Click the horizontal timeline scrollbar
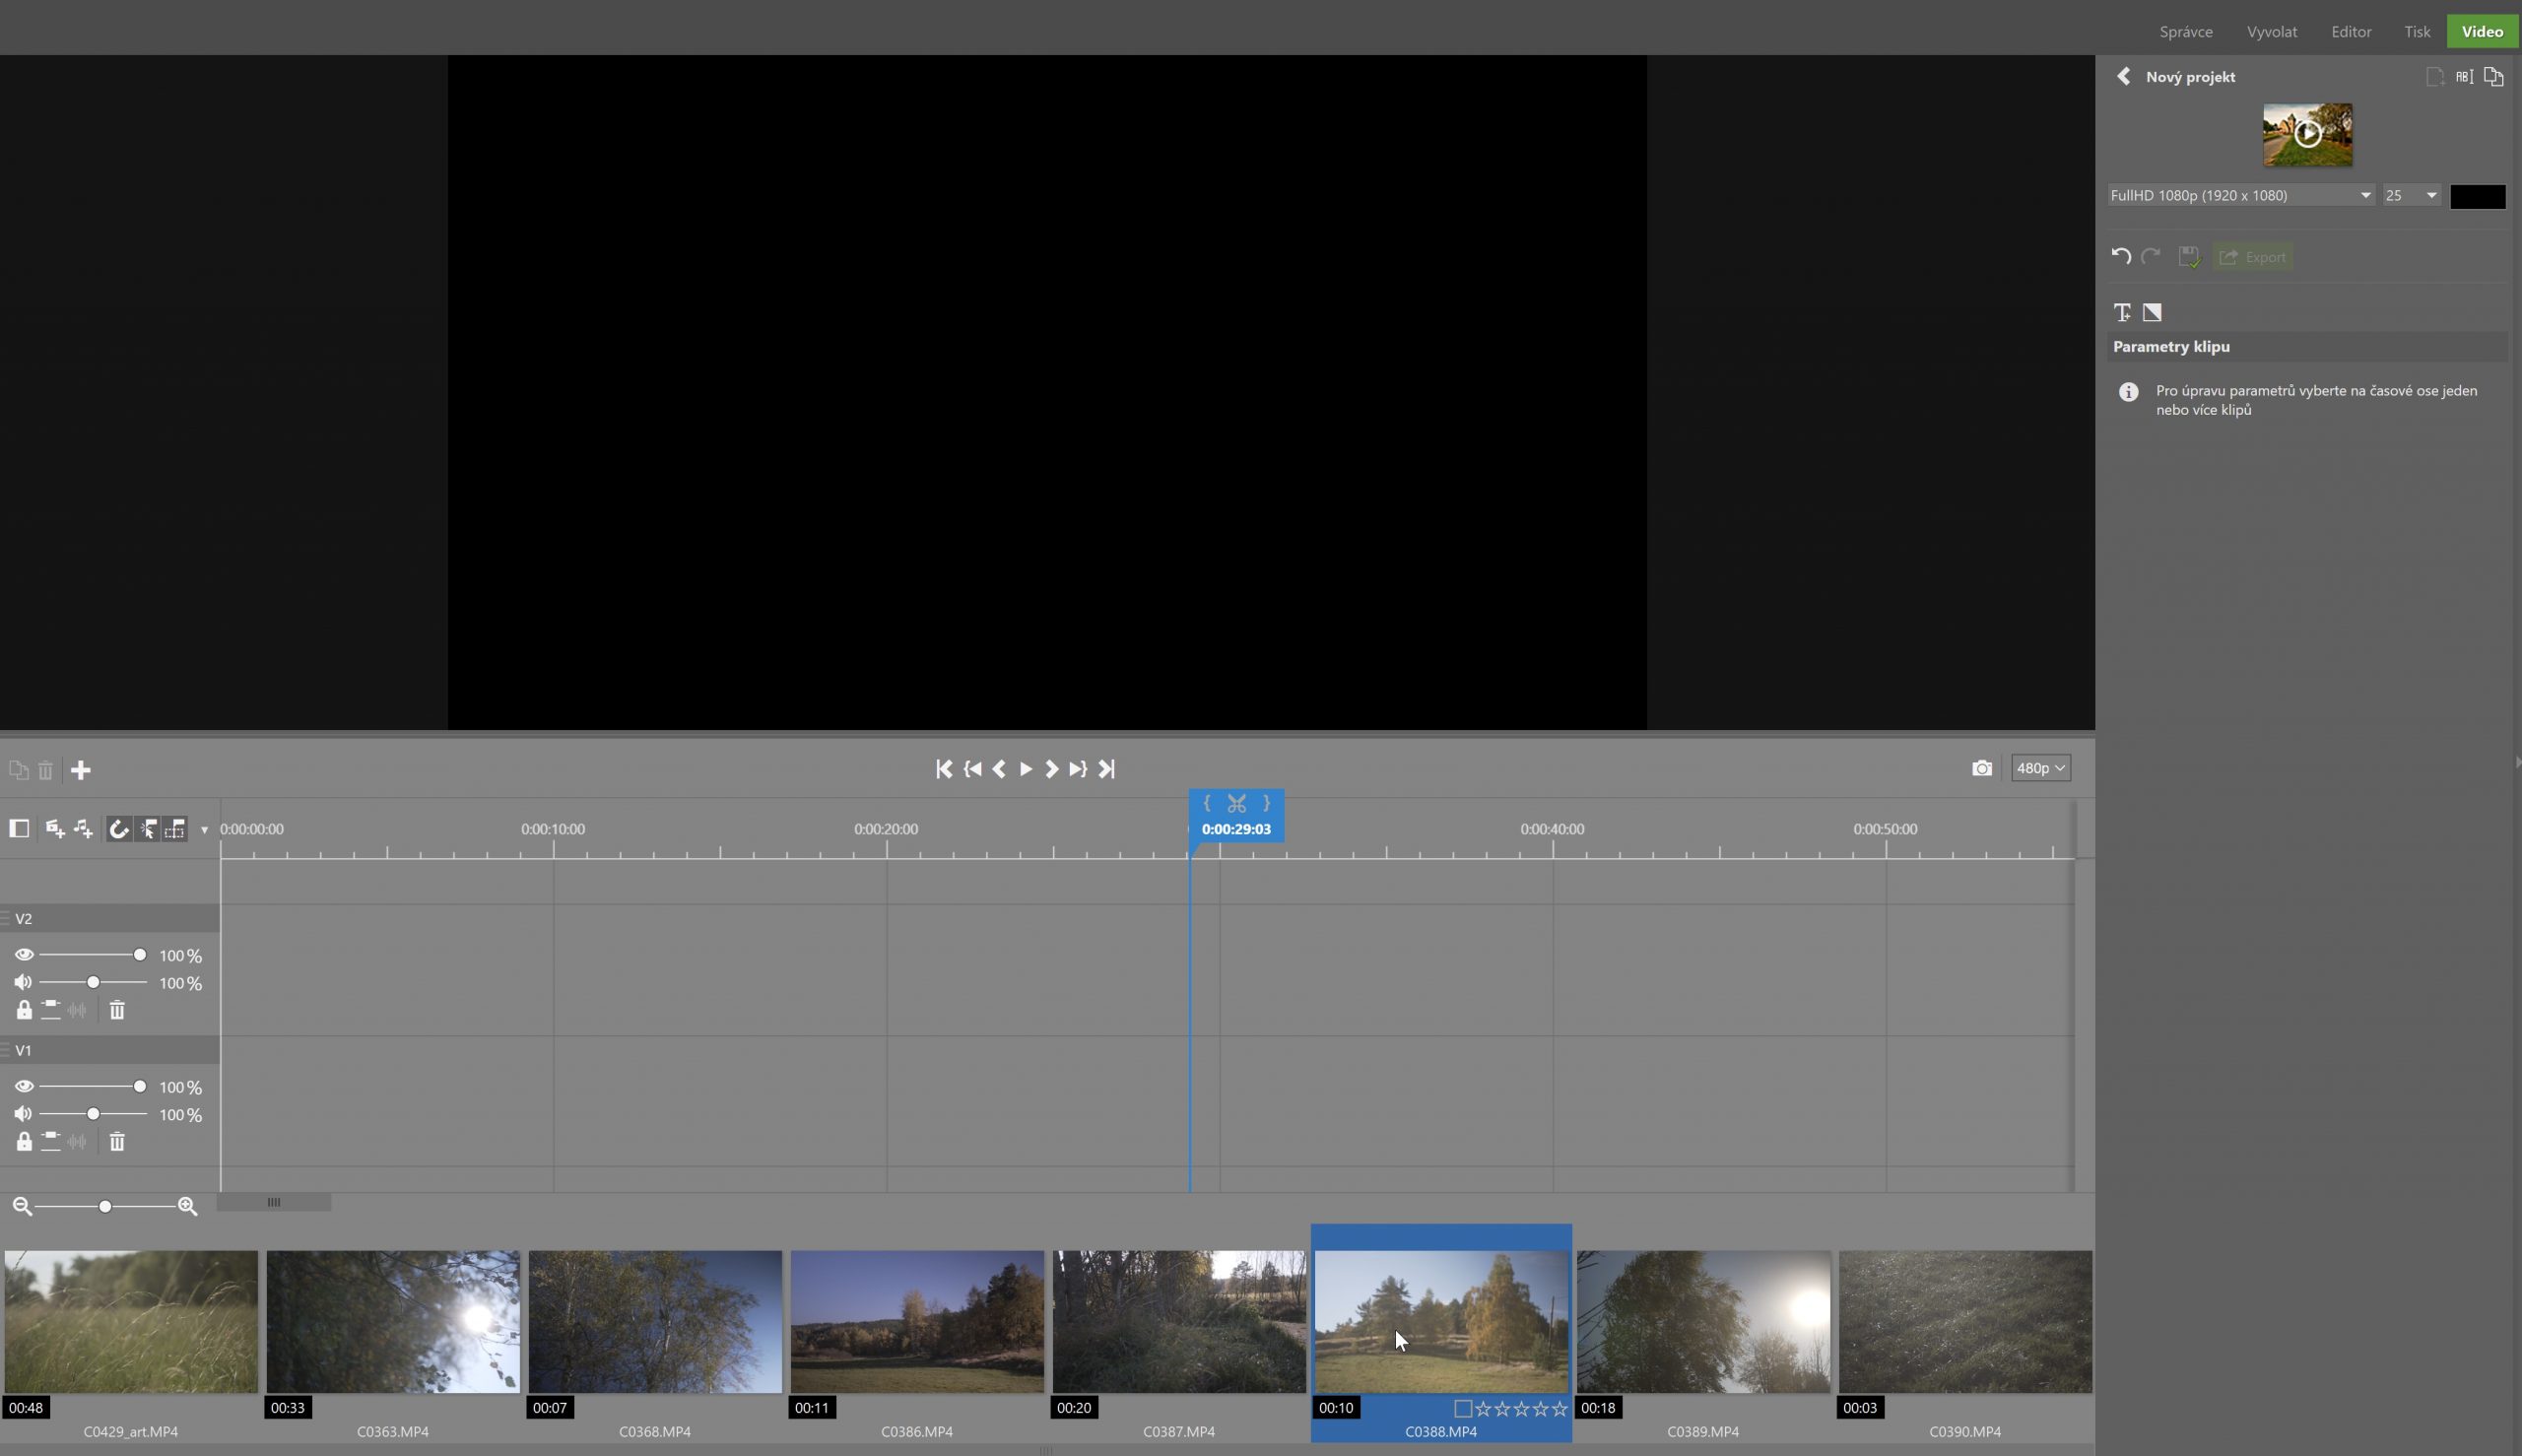The height and width of the screenshot is (1456, 2522). [274, 1202]
